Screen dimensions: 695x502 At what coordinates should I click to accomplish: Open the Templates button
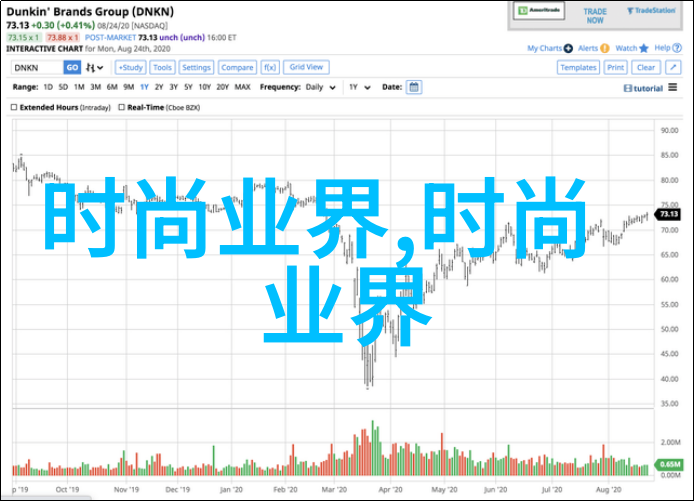578,67
